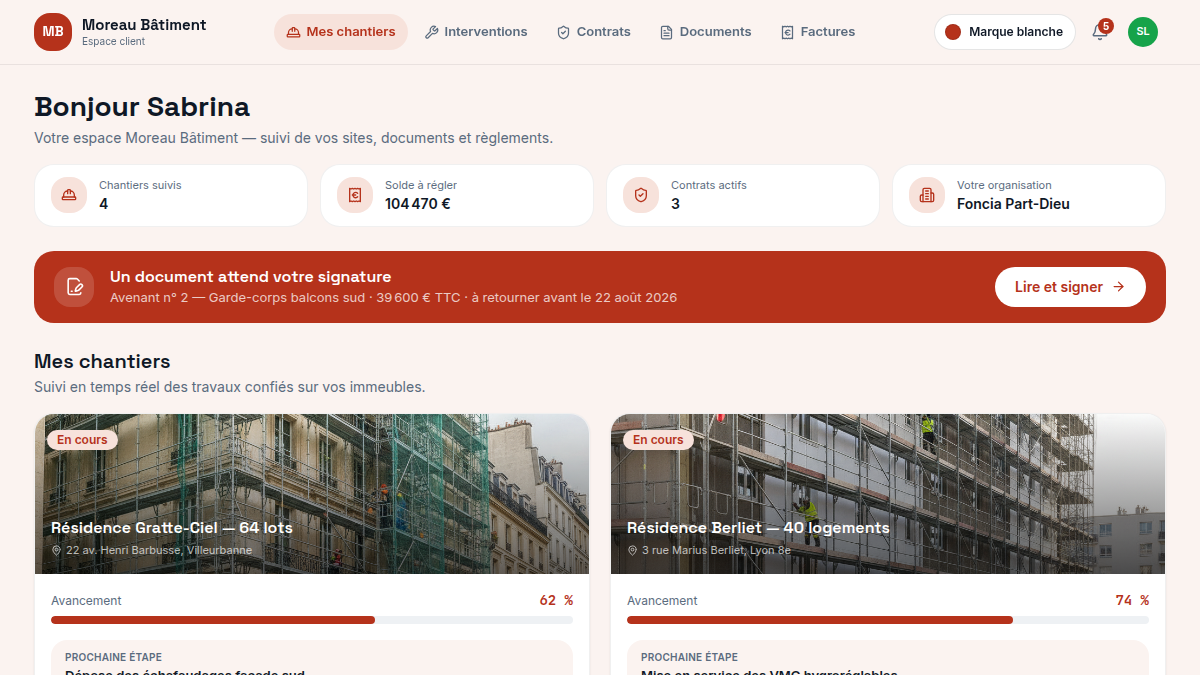Click the shield icon in Contrats actifs card
The width and height of the screenshot is (1200, 675).
[641, 195]
